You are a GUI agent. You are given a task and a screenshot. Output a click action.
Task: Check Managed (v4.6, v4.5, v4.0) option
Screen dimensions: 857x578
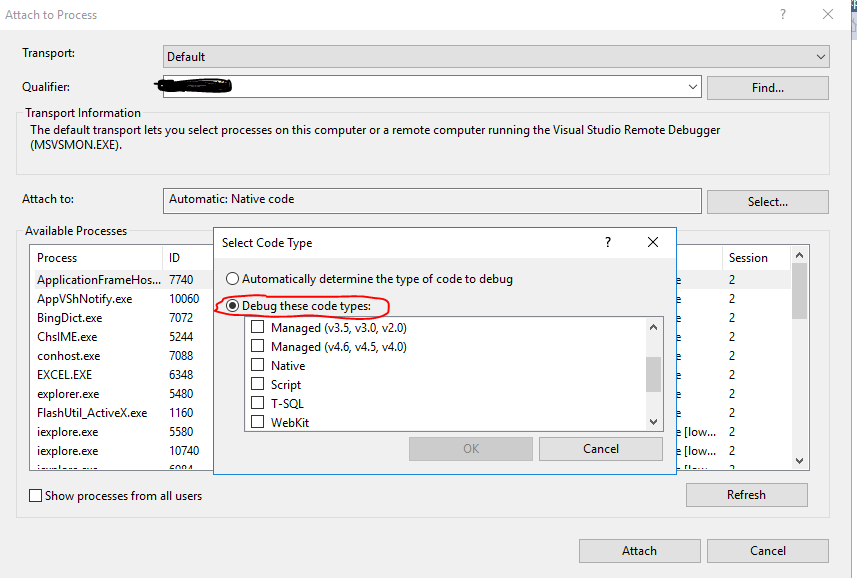258,347
